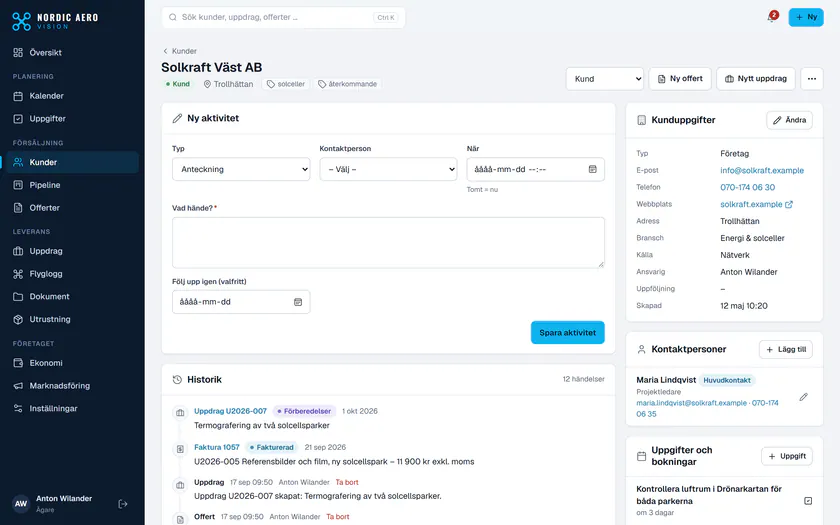Click the AW user avatar

coord(21,504)
